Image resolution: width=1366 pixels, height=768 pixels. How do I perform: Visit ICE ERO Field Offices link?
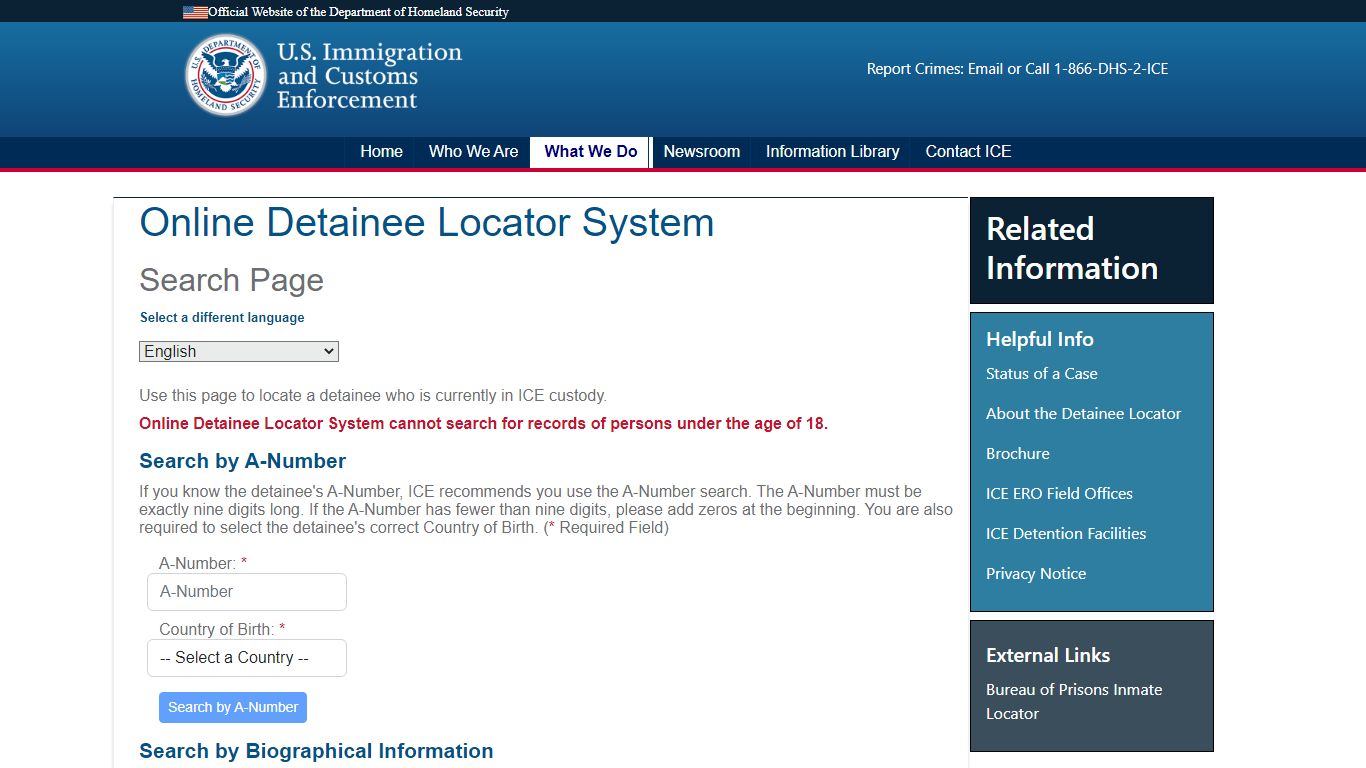[1059, 494]
